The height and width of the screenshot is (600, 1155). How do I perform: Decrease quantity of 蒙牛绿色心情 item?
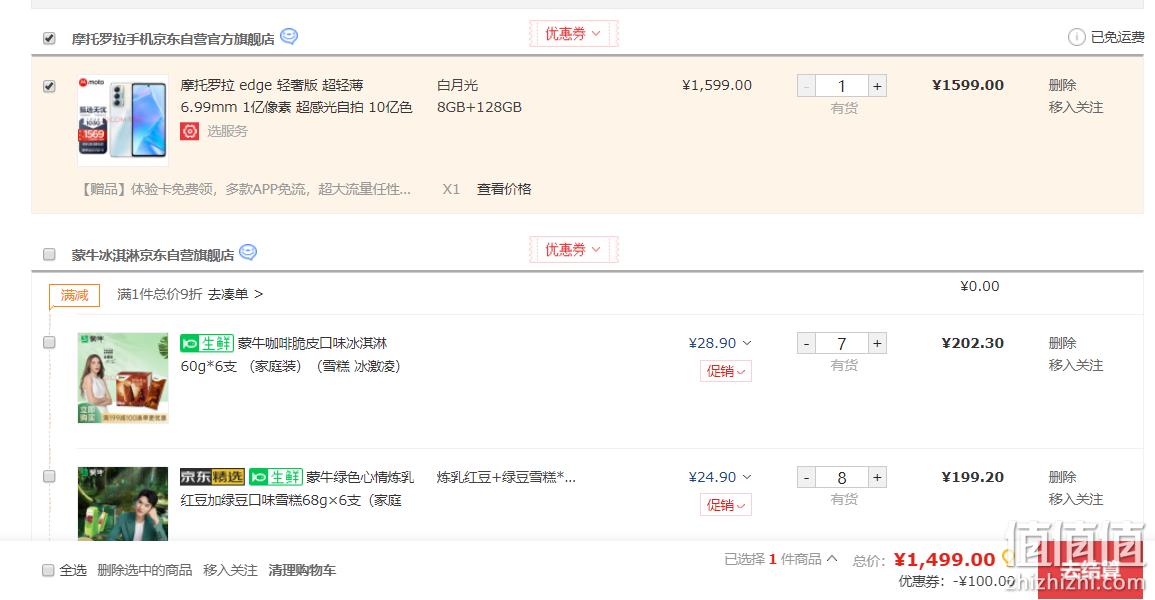807,477
